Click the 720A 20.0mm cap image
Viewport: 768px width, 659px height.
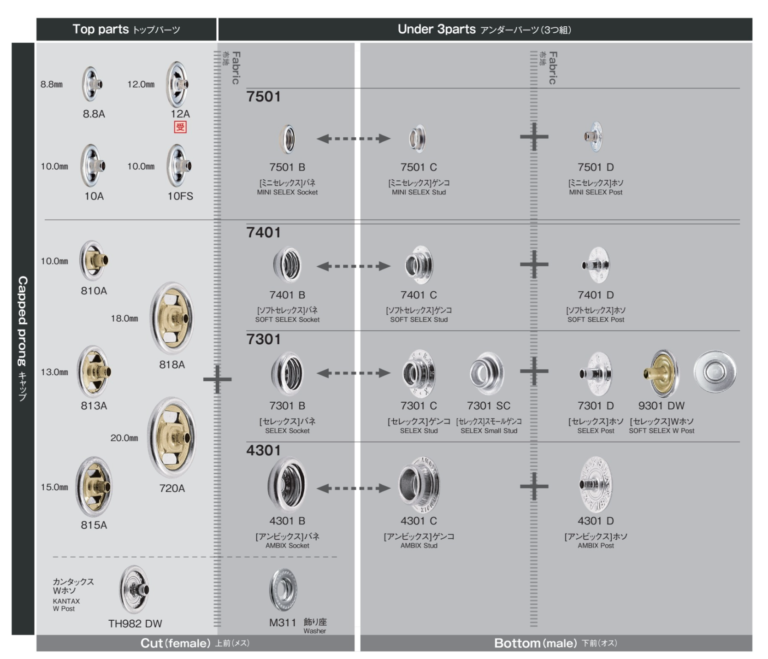(x=171, y=436)
